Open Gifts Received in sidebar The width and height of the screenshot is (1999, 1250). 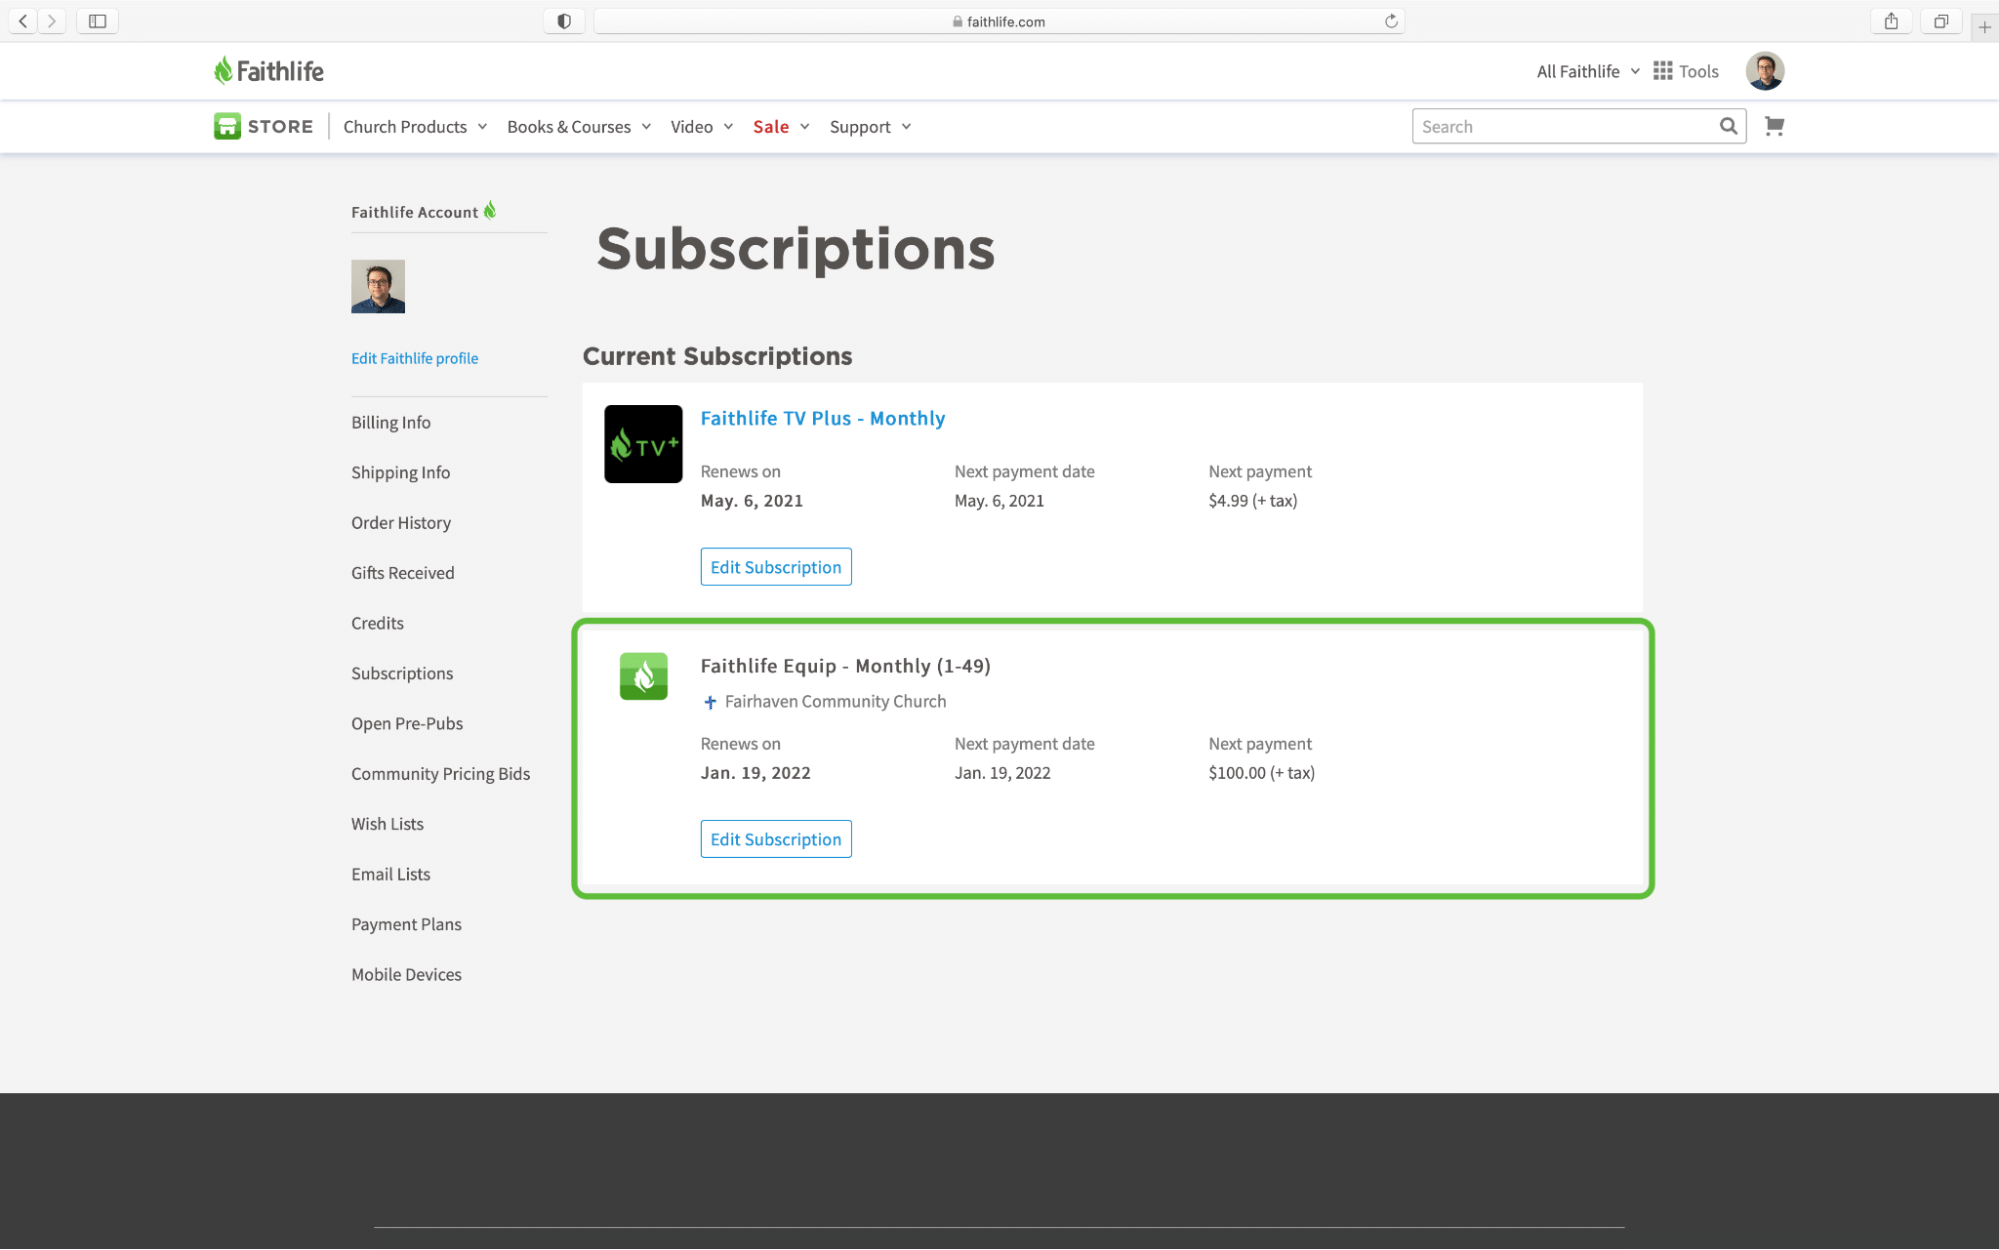[x=403, y=572]
